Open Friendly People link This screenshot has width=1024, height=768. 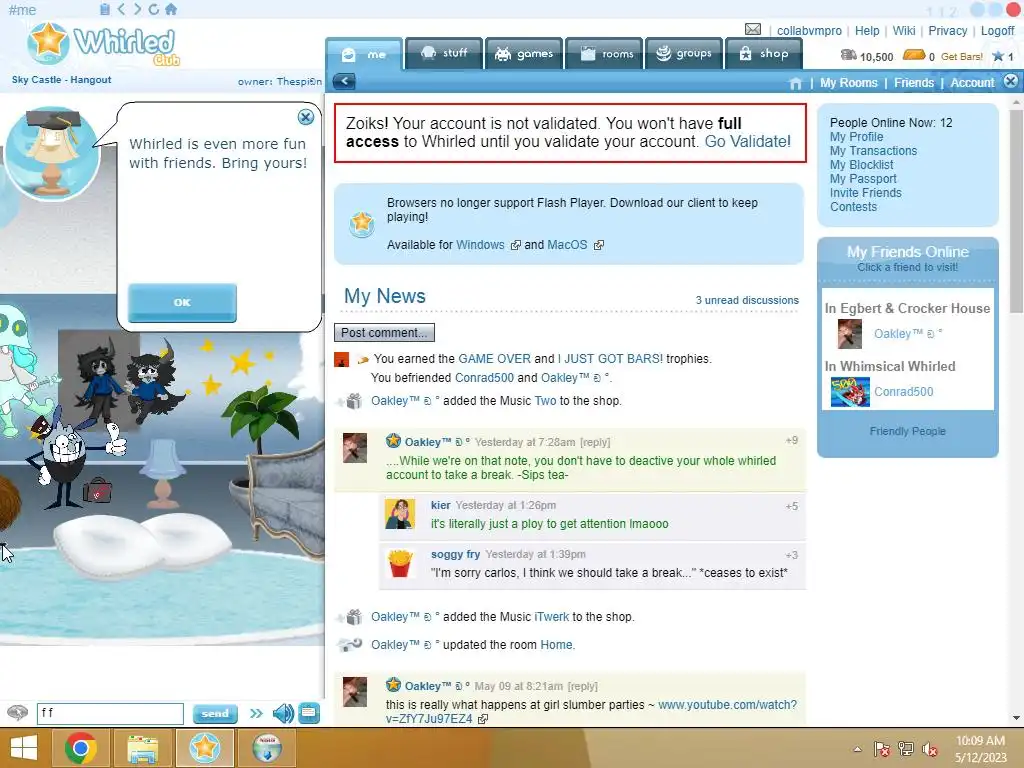(x=907, y=431)
